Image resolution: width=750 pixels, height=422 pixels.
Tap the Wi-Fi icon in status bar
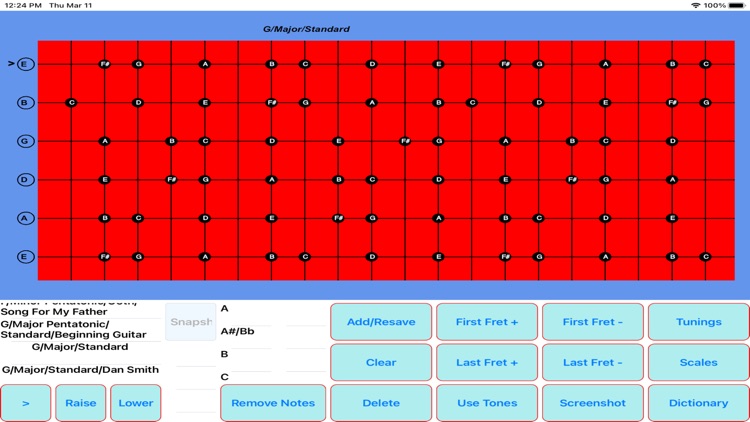[x=695, y=5]
